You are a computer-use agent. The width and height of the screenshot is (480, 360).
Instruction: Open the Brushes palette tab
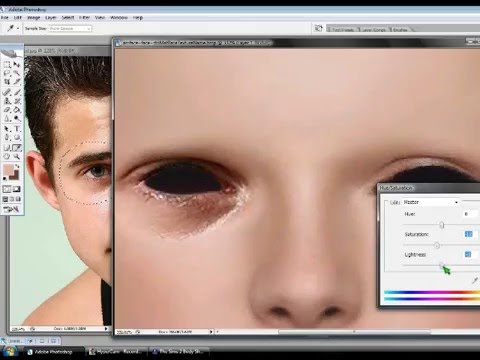click(400, 30)
